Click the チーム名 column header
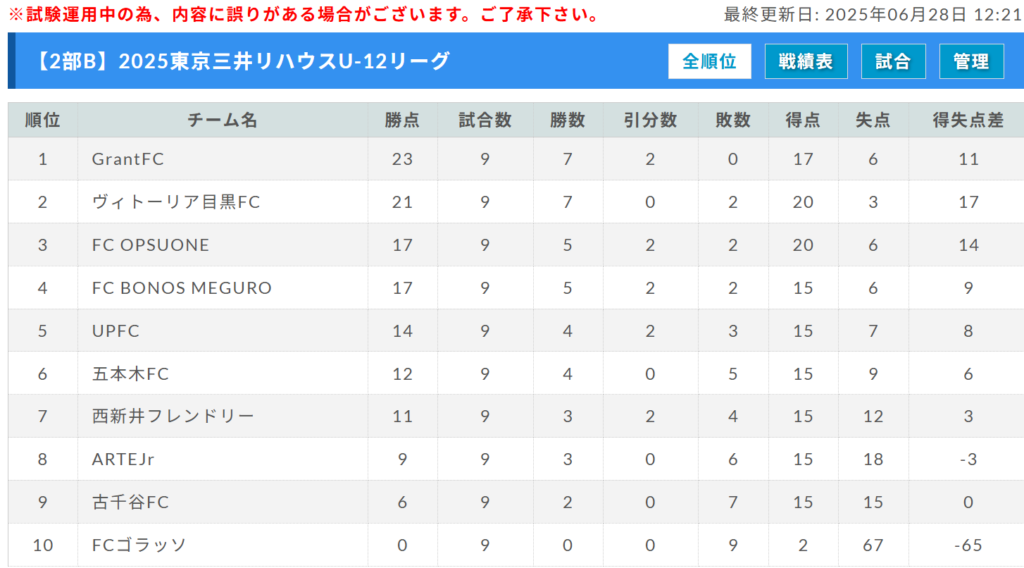The height and width of the screenshot is (568, 1024). [x=222, y=120]
